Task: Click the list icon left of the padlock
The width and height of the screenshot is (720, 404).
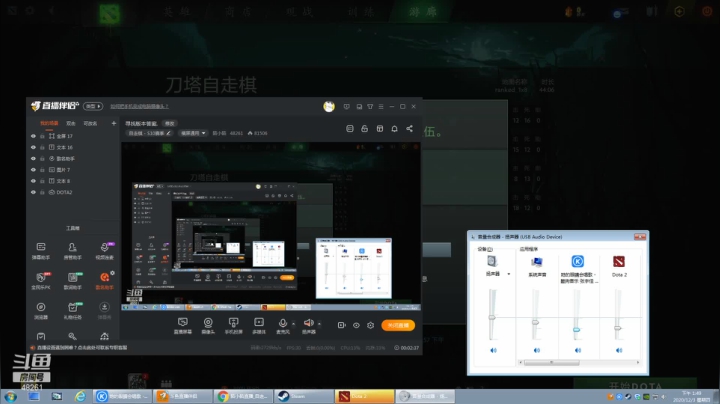Action: point(350,129)
